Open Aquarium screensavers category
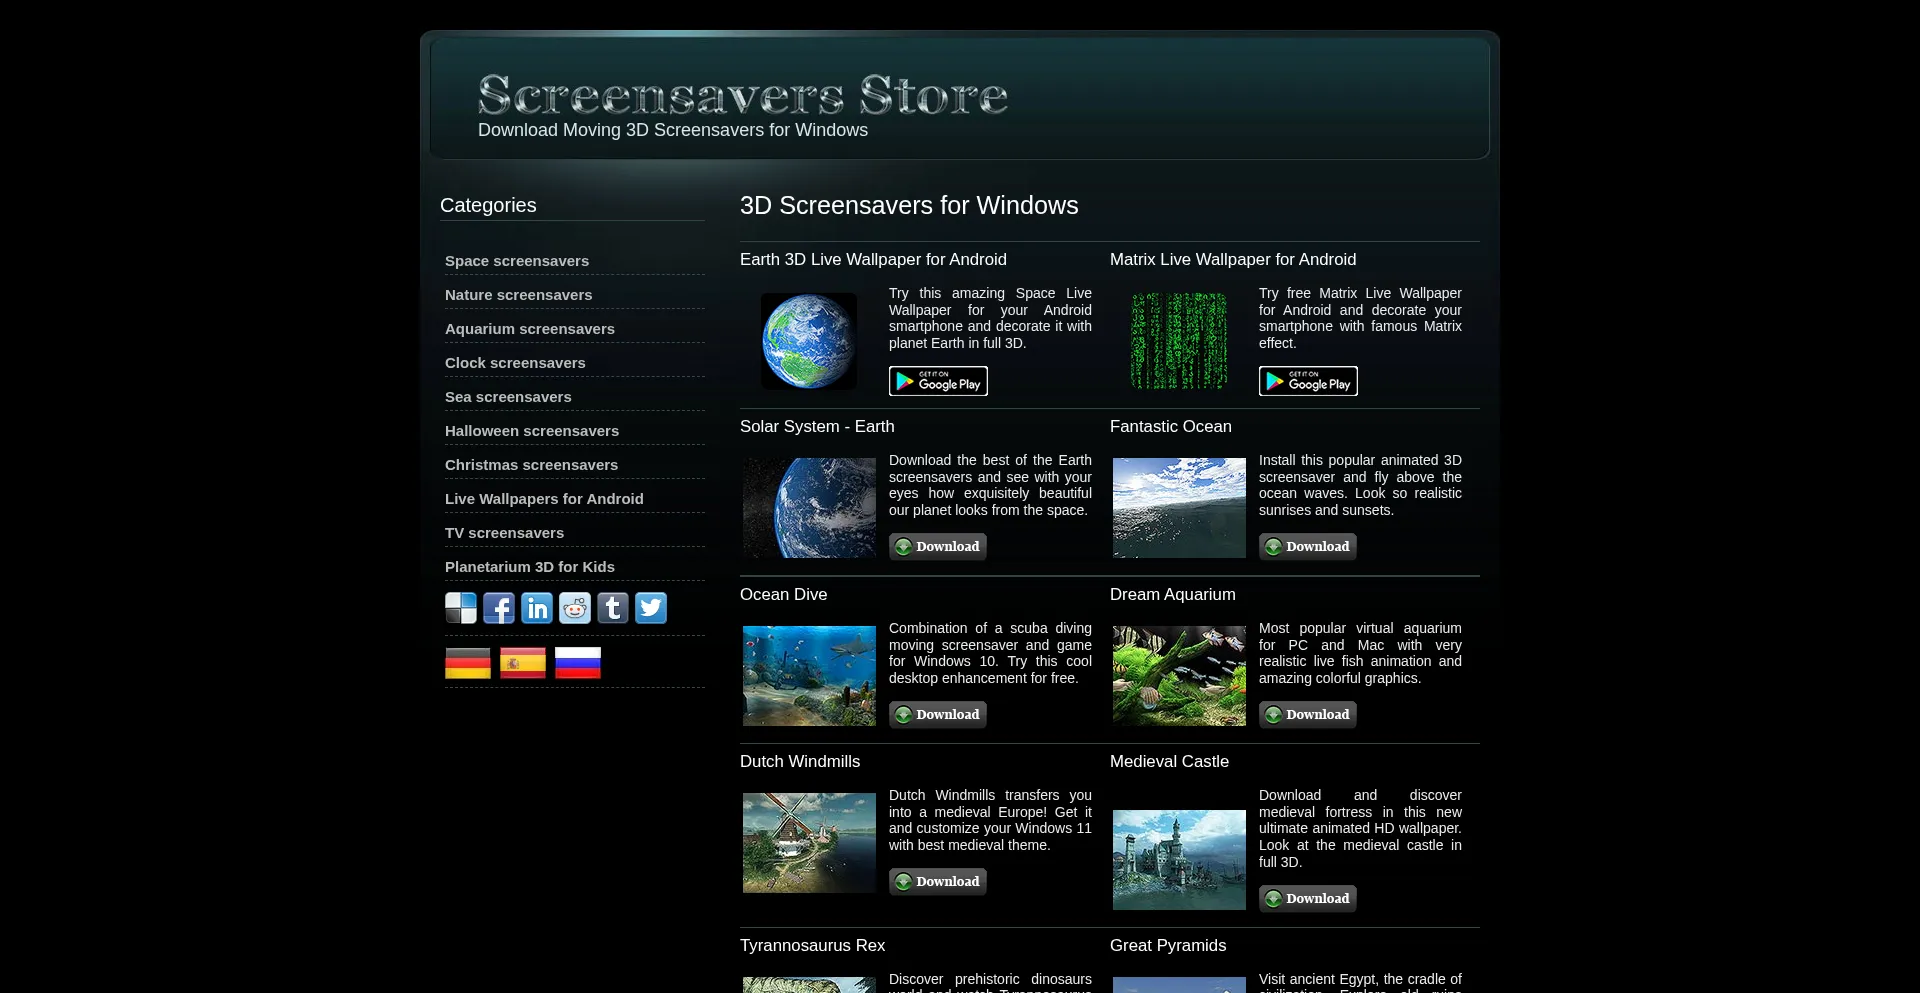 pos(530,329)
